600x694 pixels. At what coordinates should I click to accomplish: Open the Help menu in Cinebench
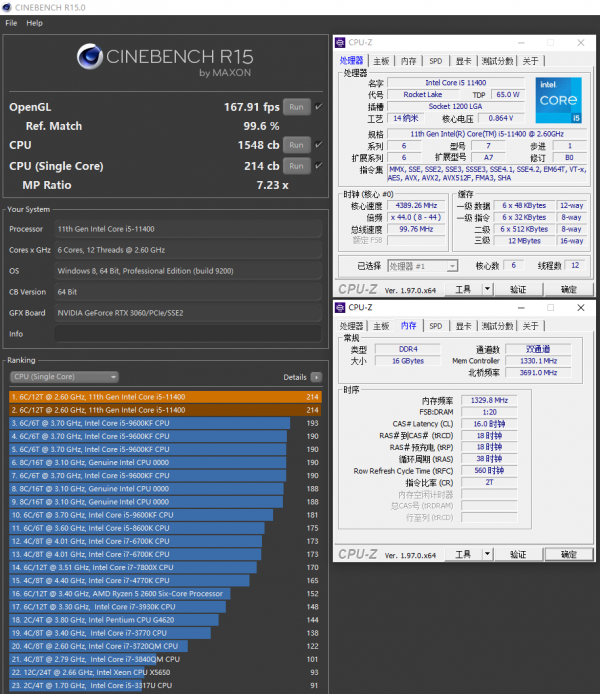(34, 23)
